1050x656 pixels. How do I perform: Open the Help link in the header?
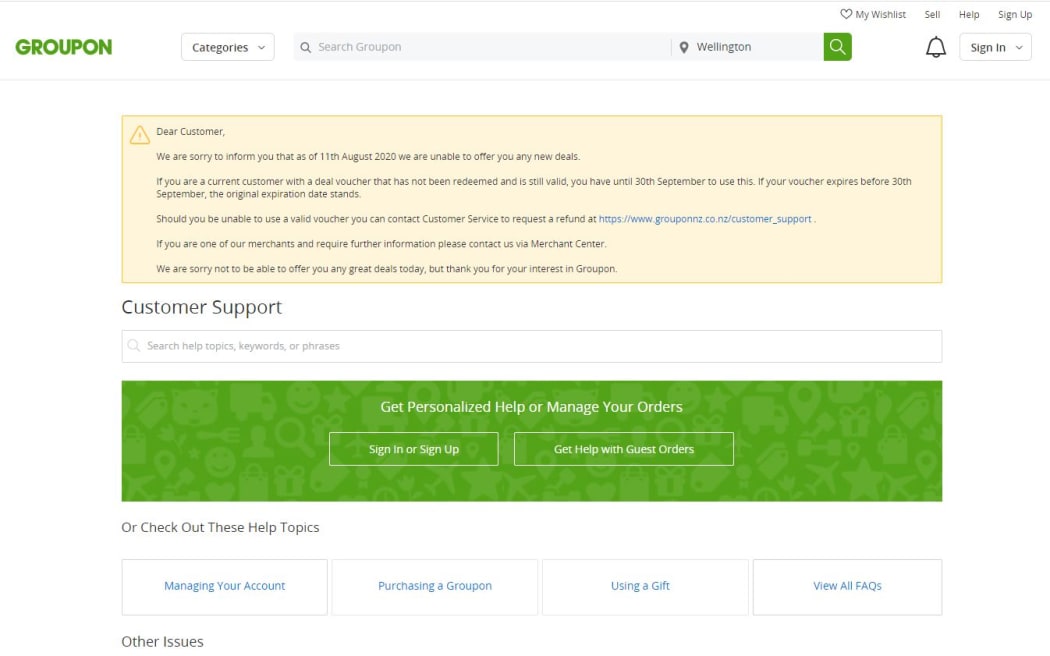click(x=968, y=14)
